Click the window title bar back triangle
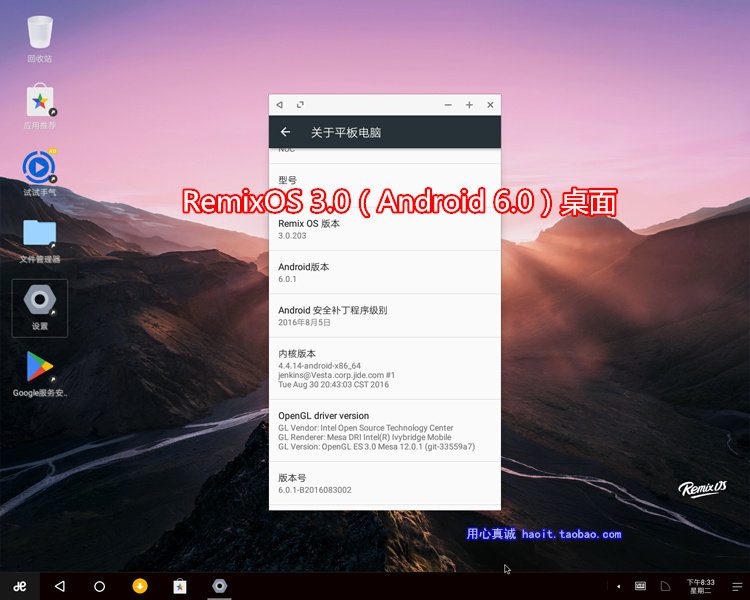Viewport: 750px width, 600px height. click(280, 105)
